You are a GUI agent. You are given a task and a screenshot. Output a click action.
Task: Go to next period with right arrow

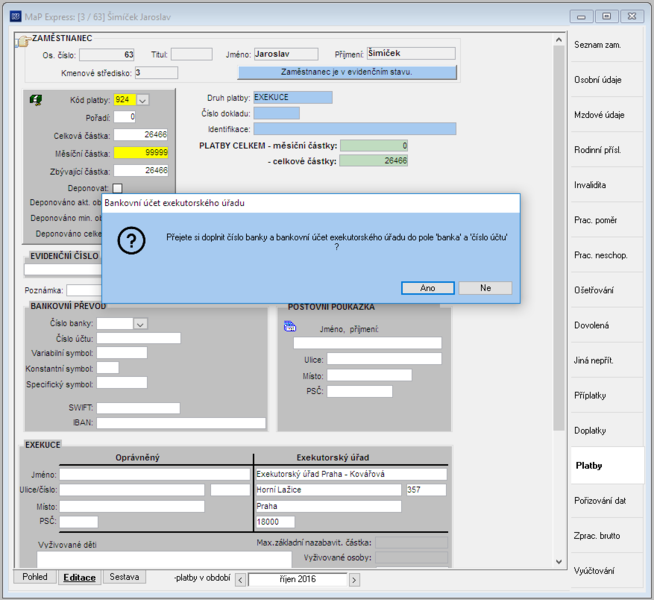click(354, 580)
